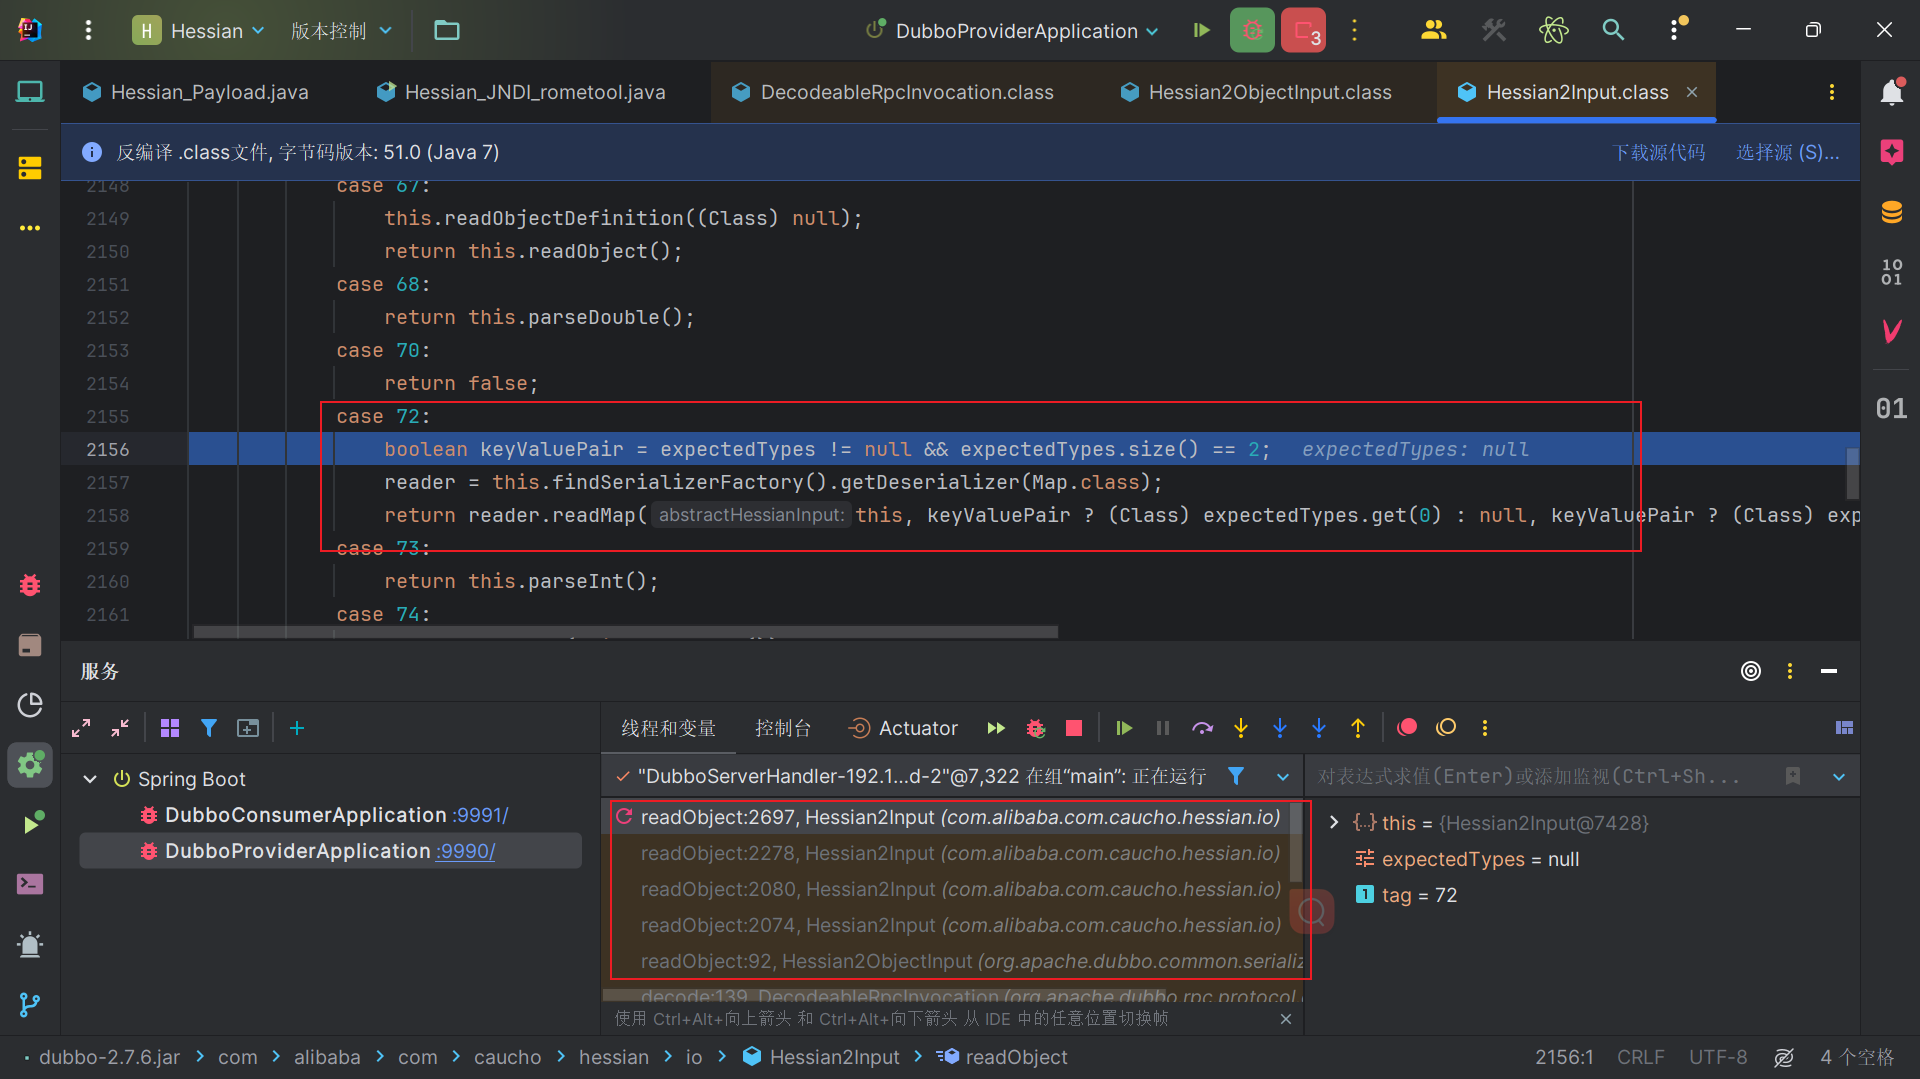The width and height of the screenshot is (1920, 1079).
Task: Open the Notifications bell panel
Action: point(1891,92)
